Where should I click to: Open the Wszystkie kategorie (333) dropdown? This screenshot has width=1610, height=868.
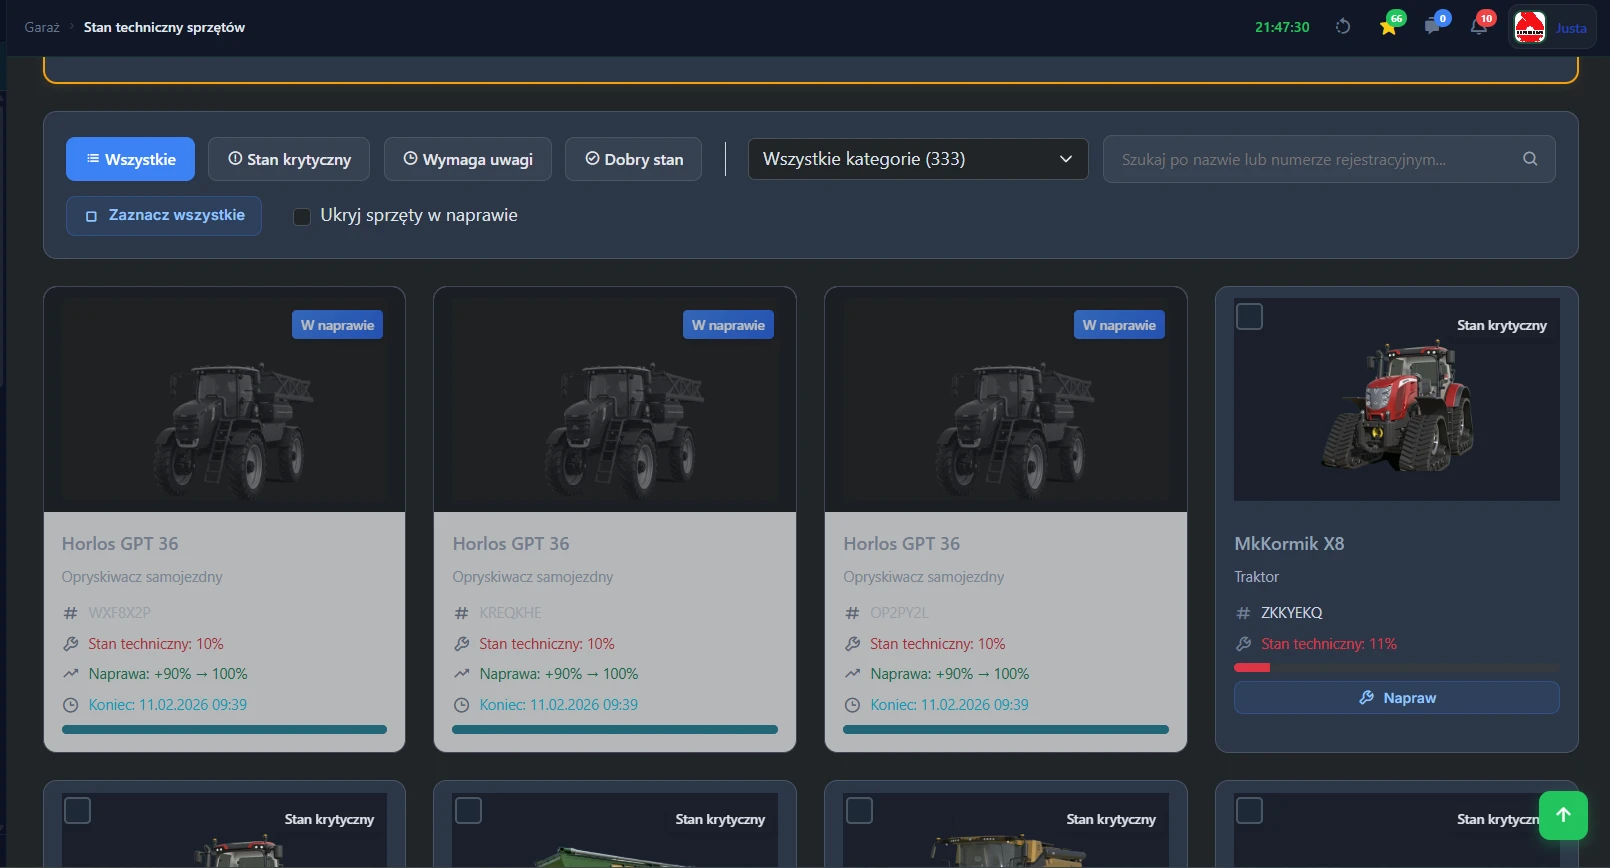918,159
